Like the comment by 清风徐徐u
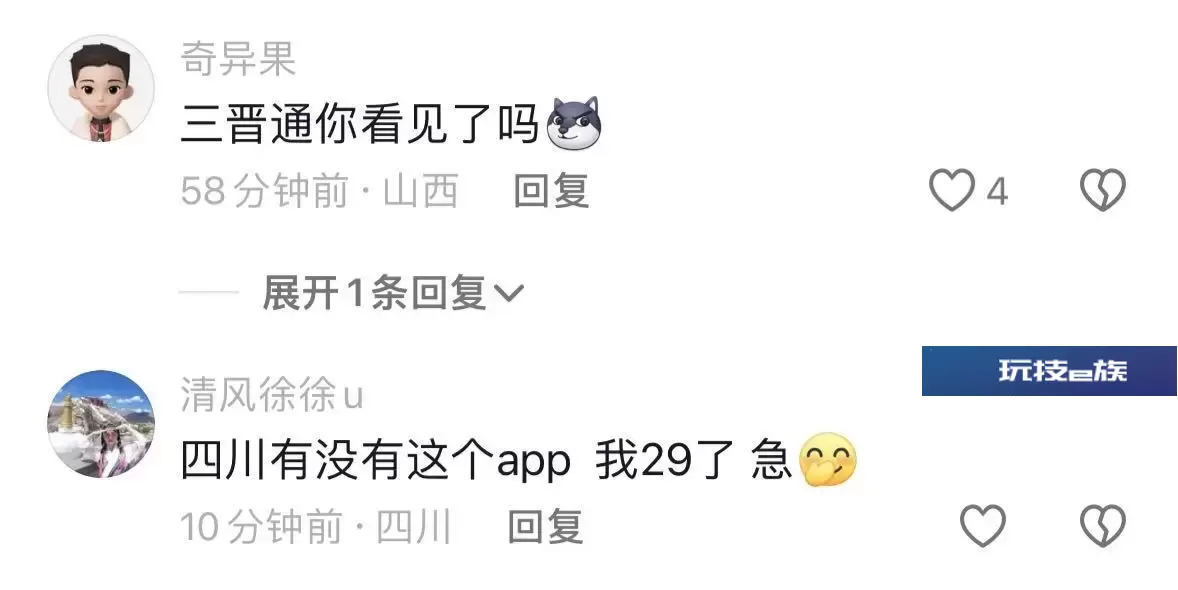The width and height of the screenshot is (1178, 590). 983,525
